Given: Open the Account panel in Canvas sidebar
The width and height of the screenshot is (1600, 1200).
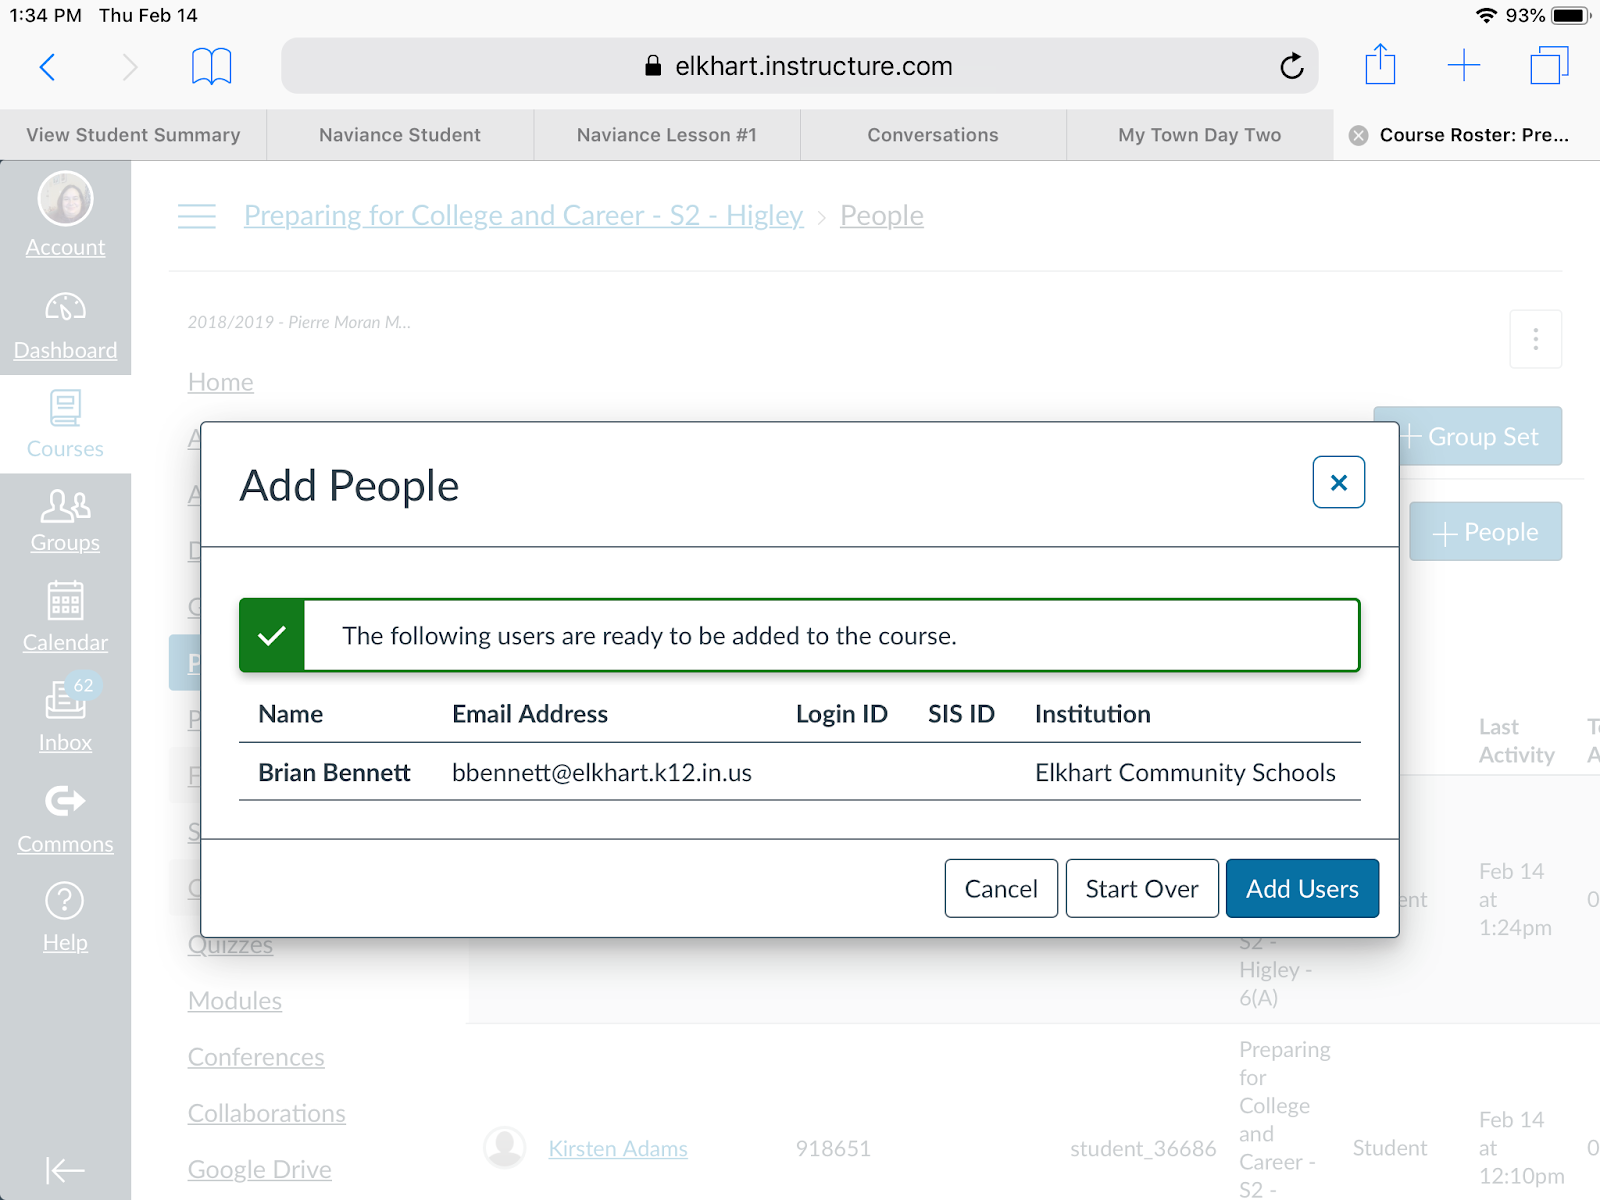Looking at the screenshot, I should coord(64,215).
